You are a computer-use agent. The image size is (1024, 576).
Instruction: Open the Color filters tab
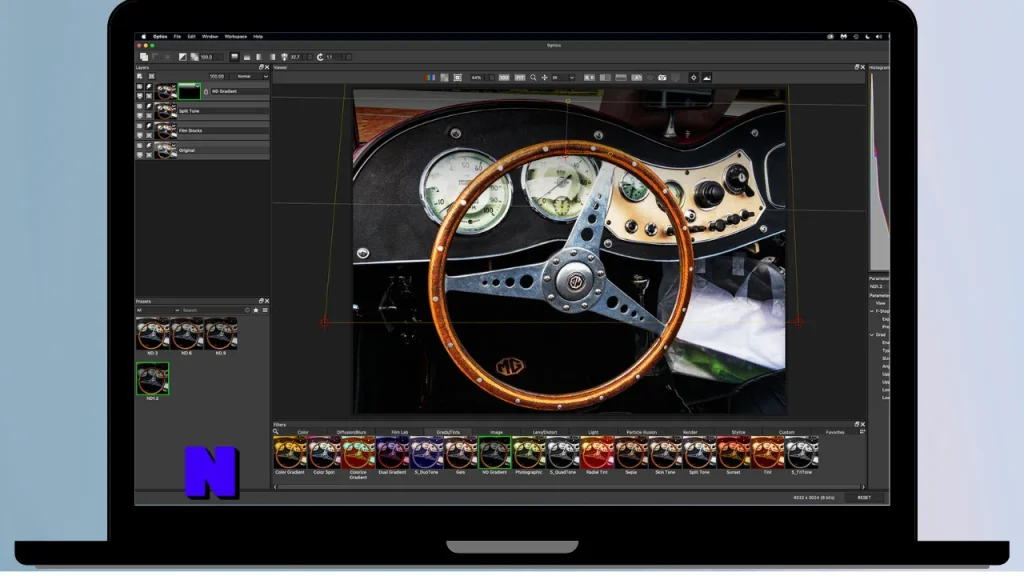click(x=303, y=432)
